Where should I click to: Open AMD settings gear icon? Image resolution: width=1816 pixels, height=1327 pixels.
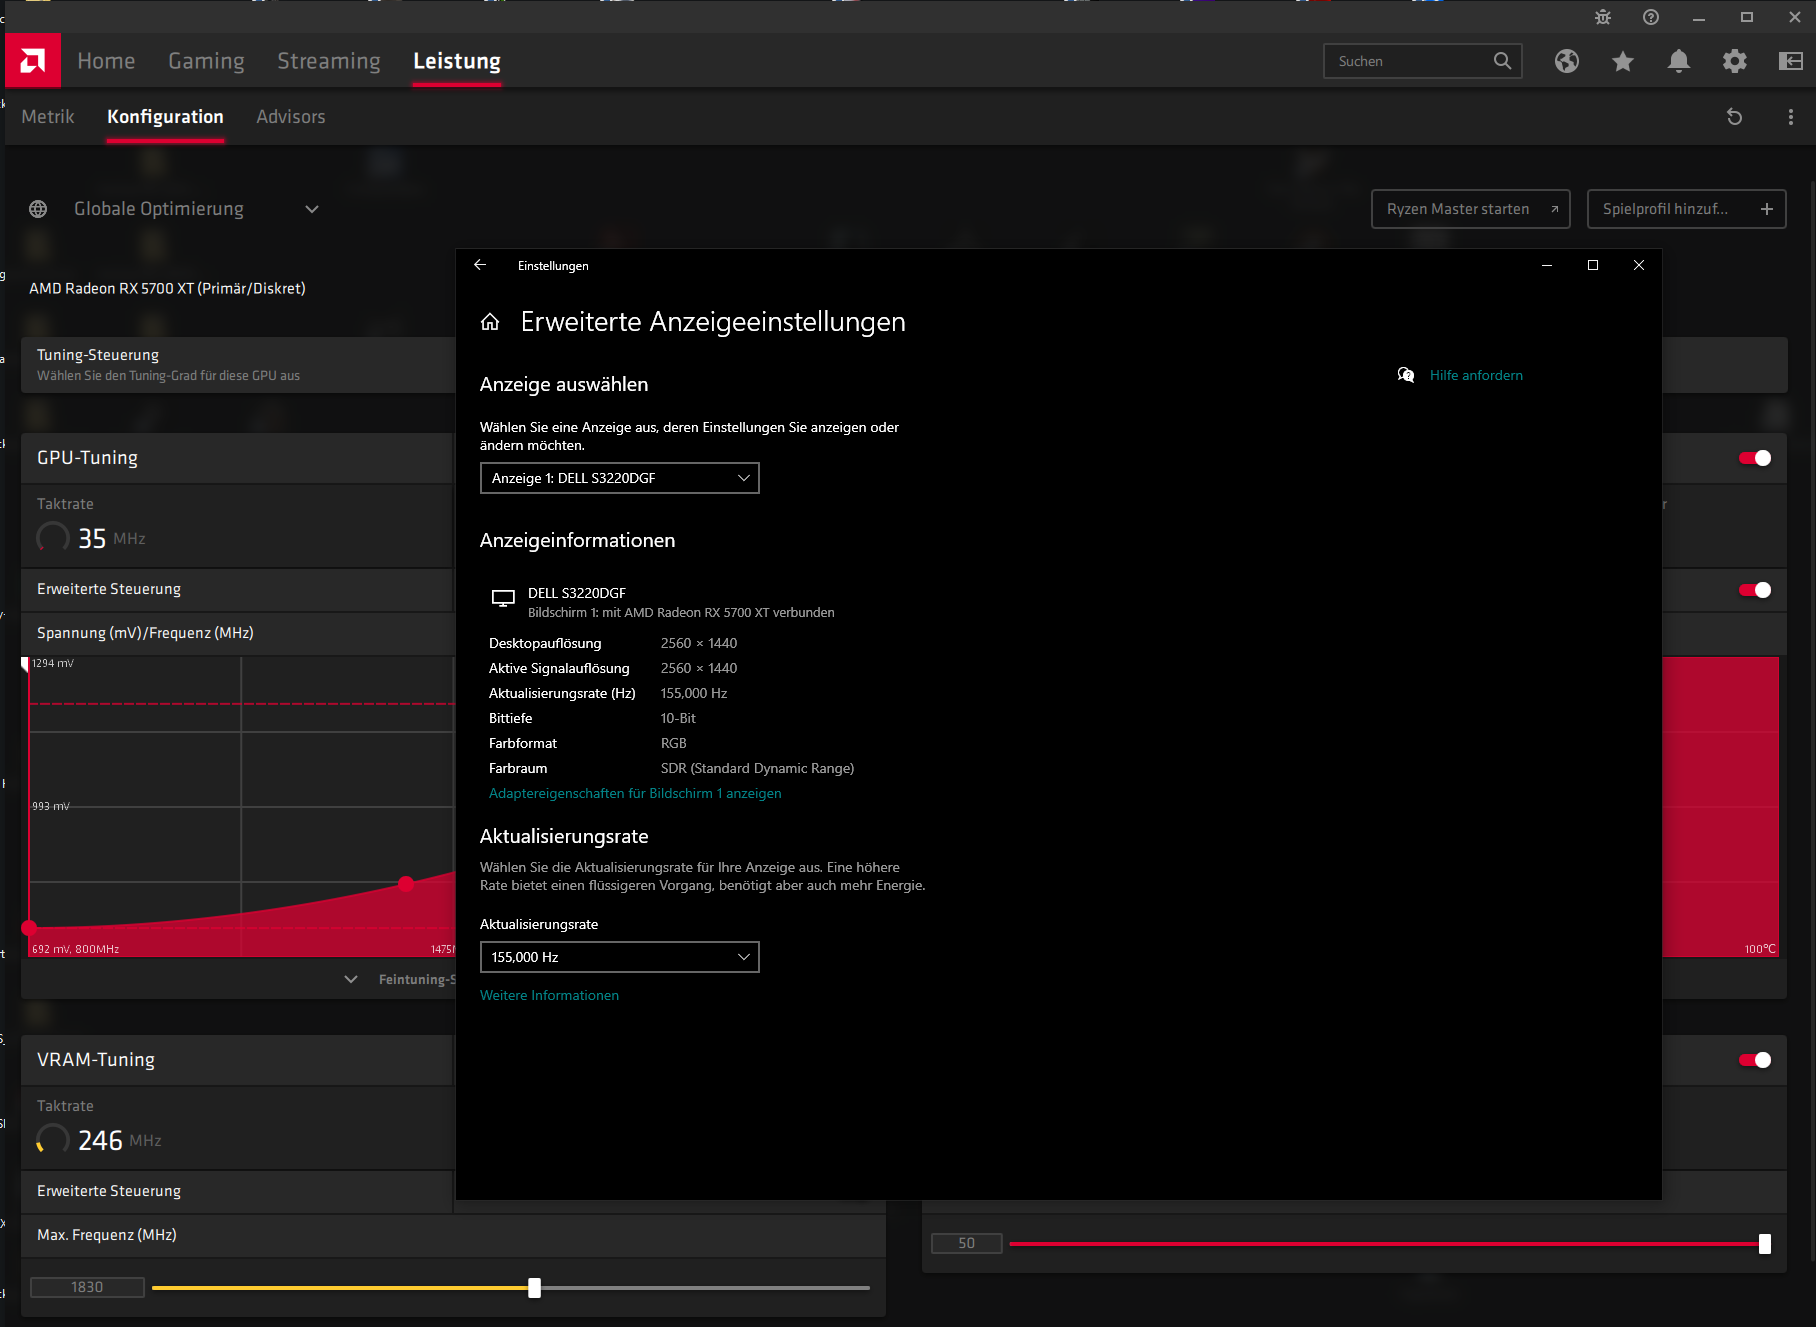1735,61
